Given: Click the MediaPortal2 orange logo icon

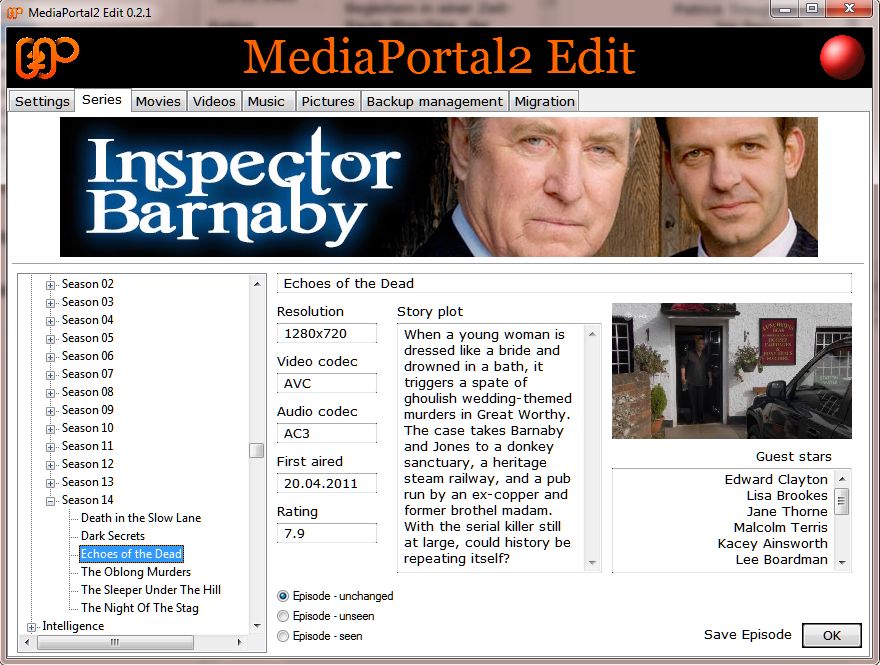Looking at the screenshot, I should point(47,57).
